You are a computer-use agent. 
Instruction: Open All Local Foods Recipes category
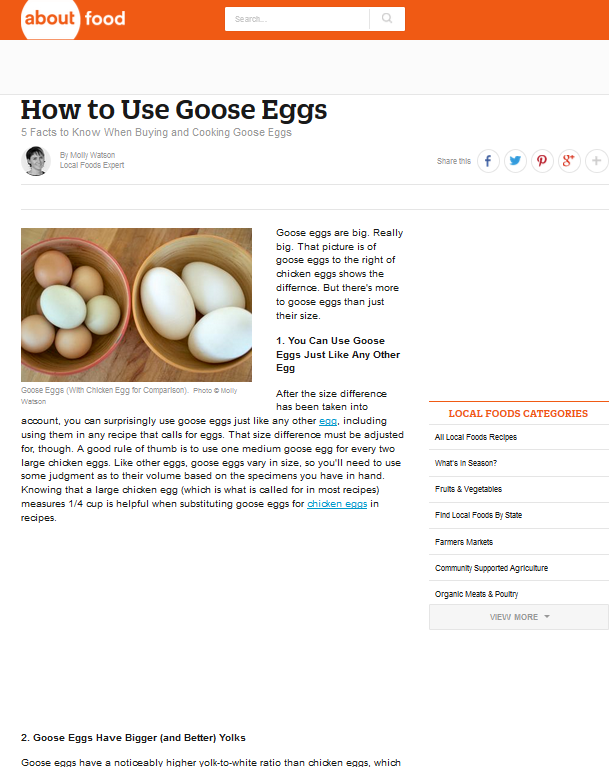476,437
